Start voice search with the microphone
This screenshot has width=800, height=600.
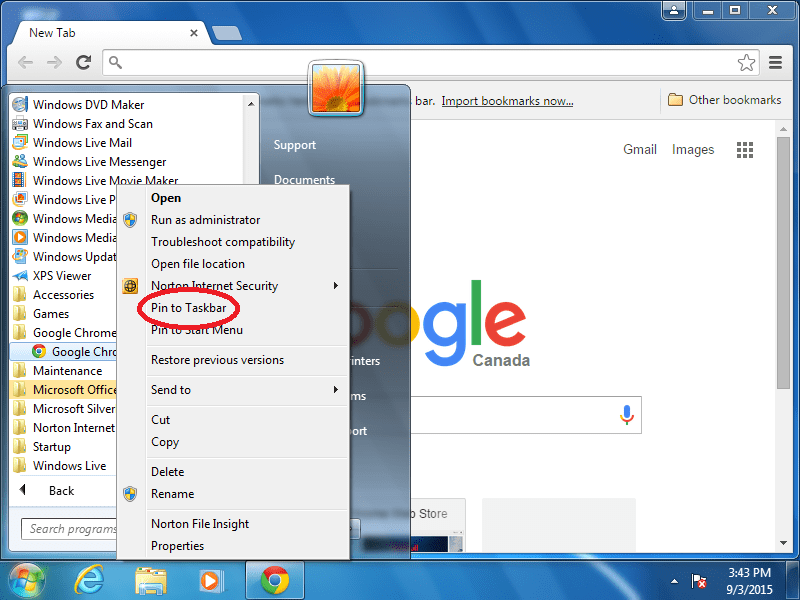point(627,415)
